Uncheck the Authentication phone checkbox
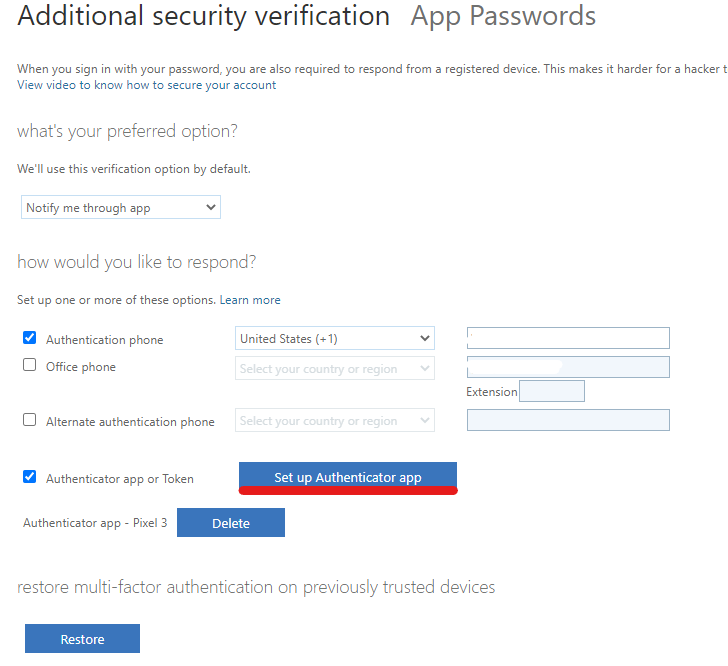This screenshot has width=728, height=666. pyautogui.click(x=30, y=338)
